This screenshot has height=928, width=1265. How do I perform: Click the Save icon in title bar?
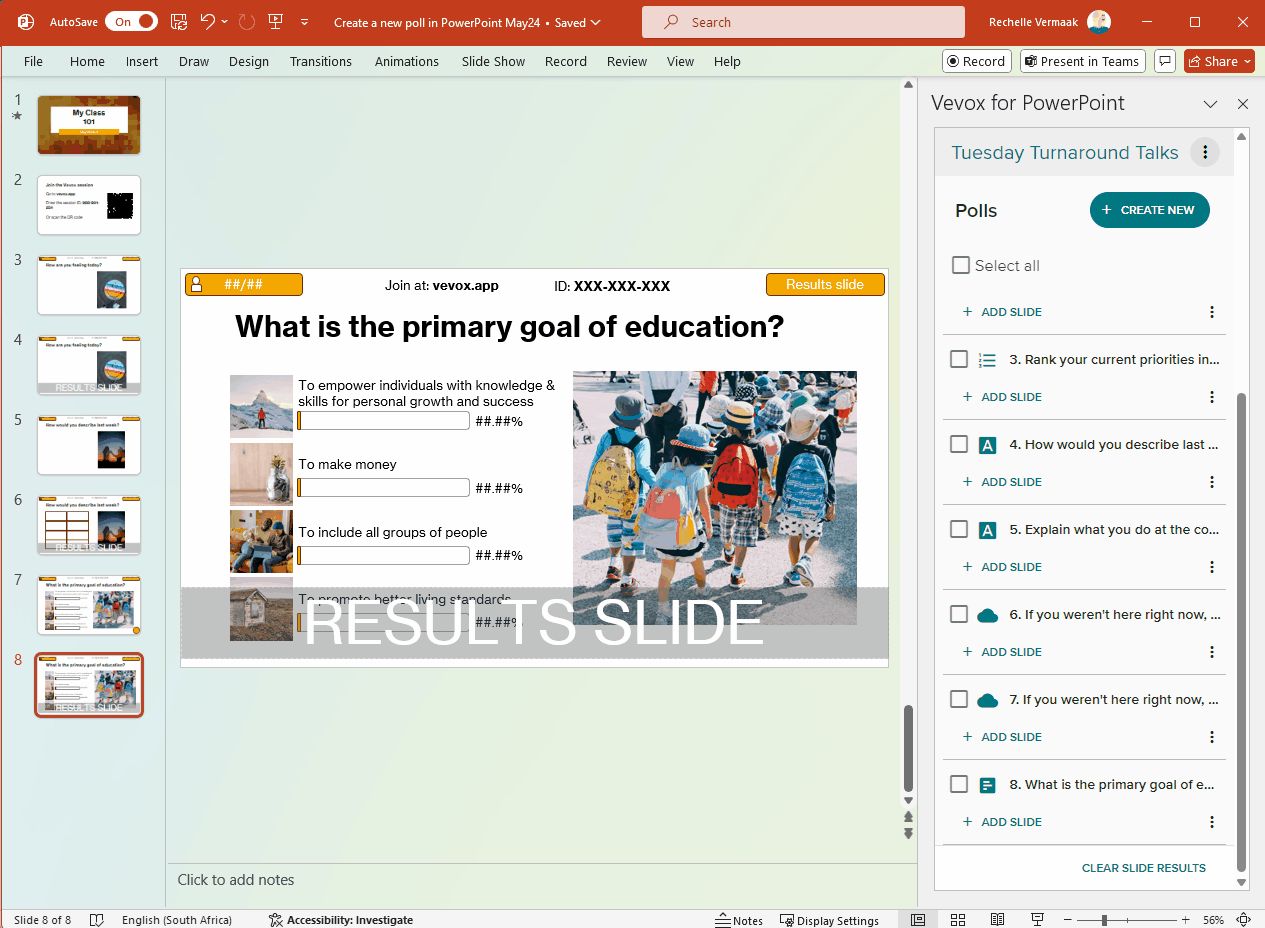(179, 21)
